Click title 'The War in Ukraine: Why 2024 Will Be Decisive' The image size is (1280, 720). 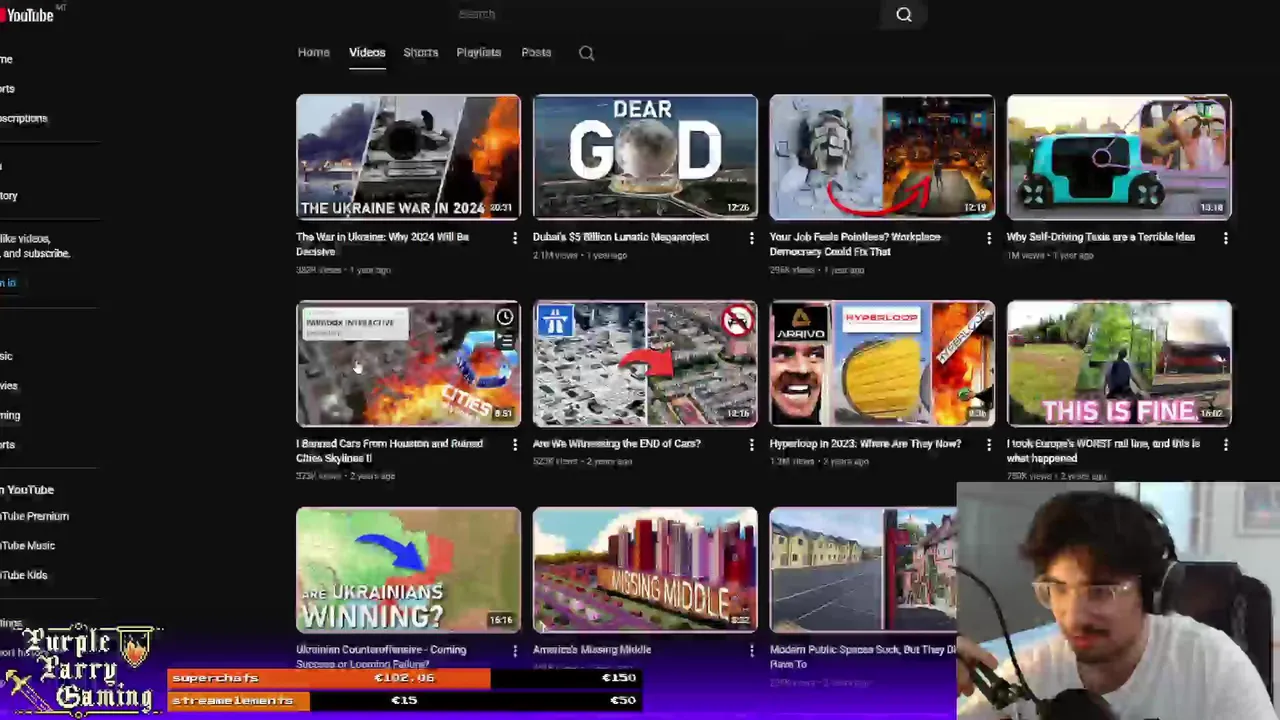pos(382,244)
